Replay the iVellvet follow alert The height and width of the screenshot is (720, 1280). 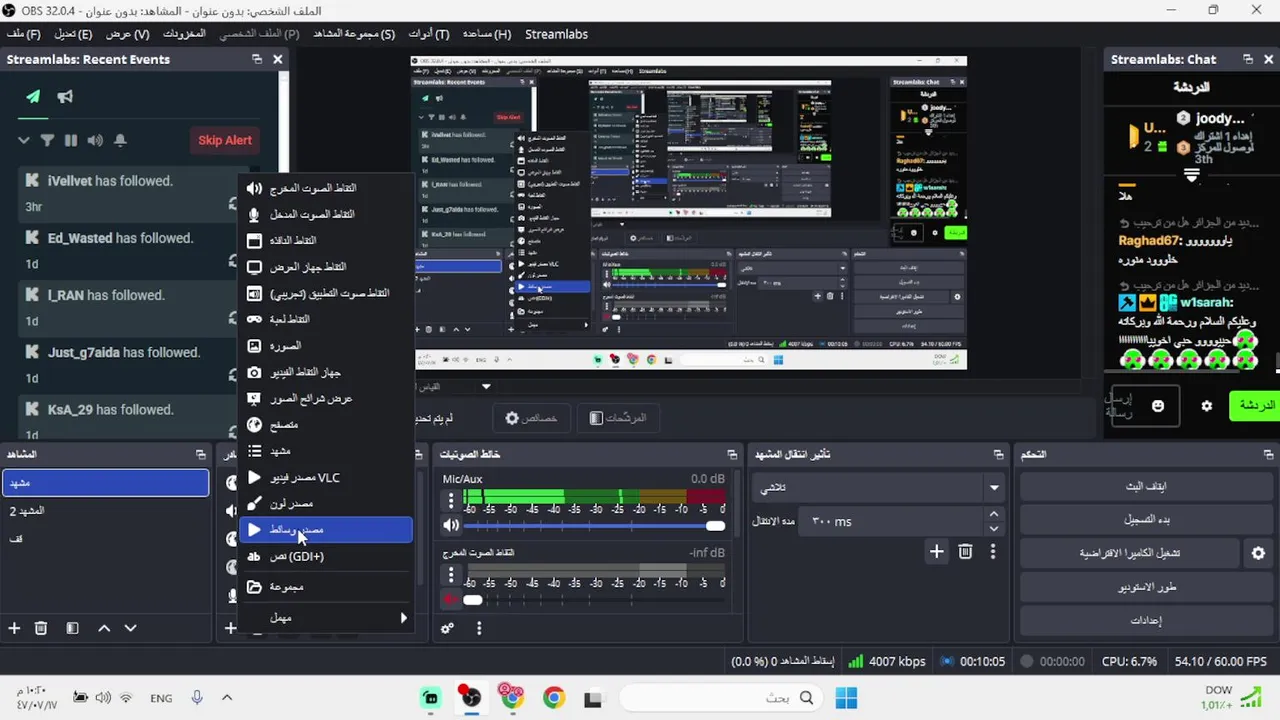tap(232, 204)
